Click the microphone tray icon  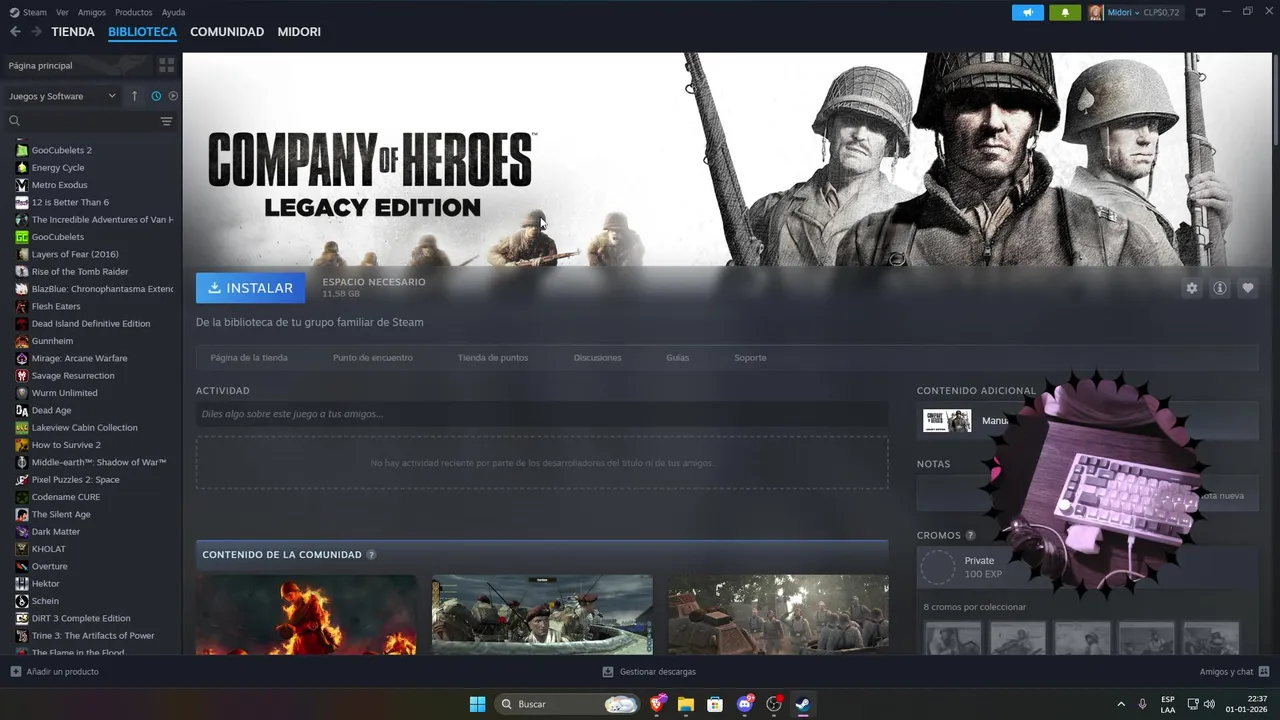tap(1142, 704)
